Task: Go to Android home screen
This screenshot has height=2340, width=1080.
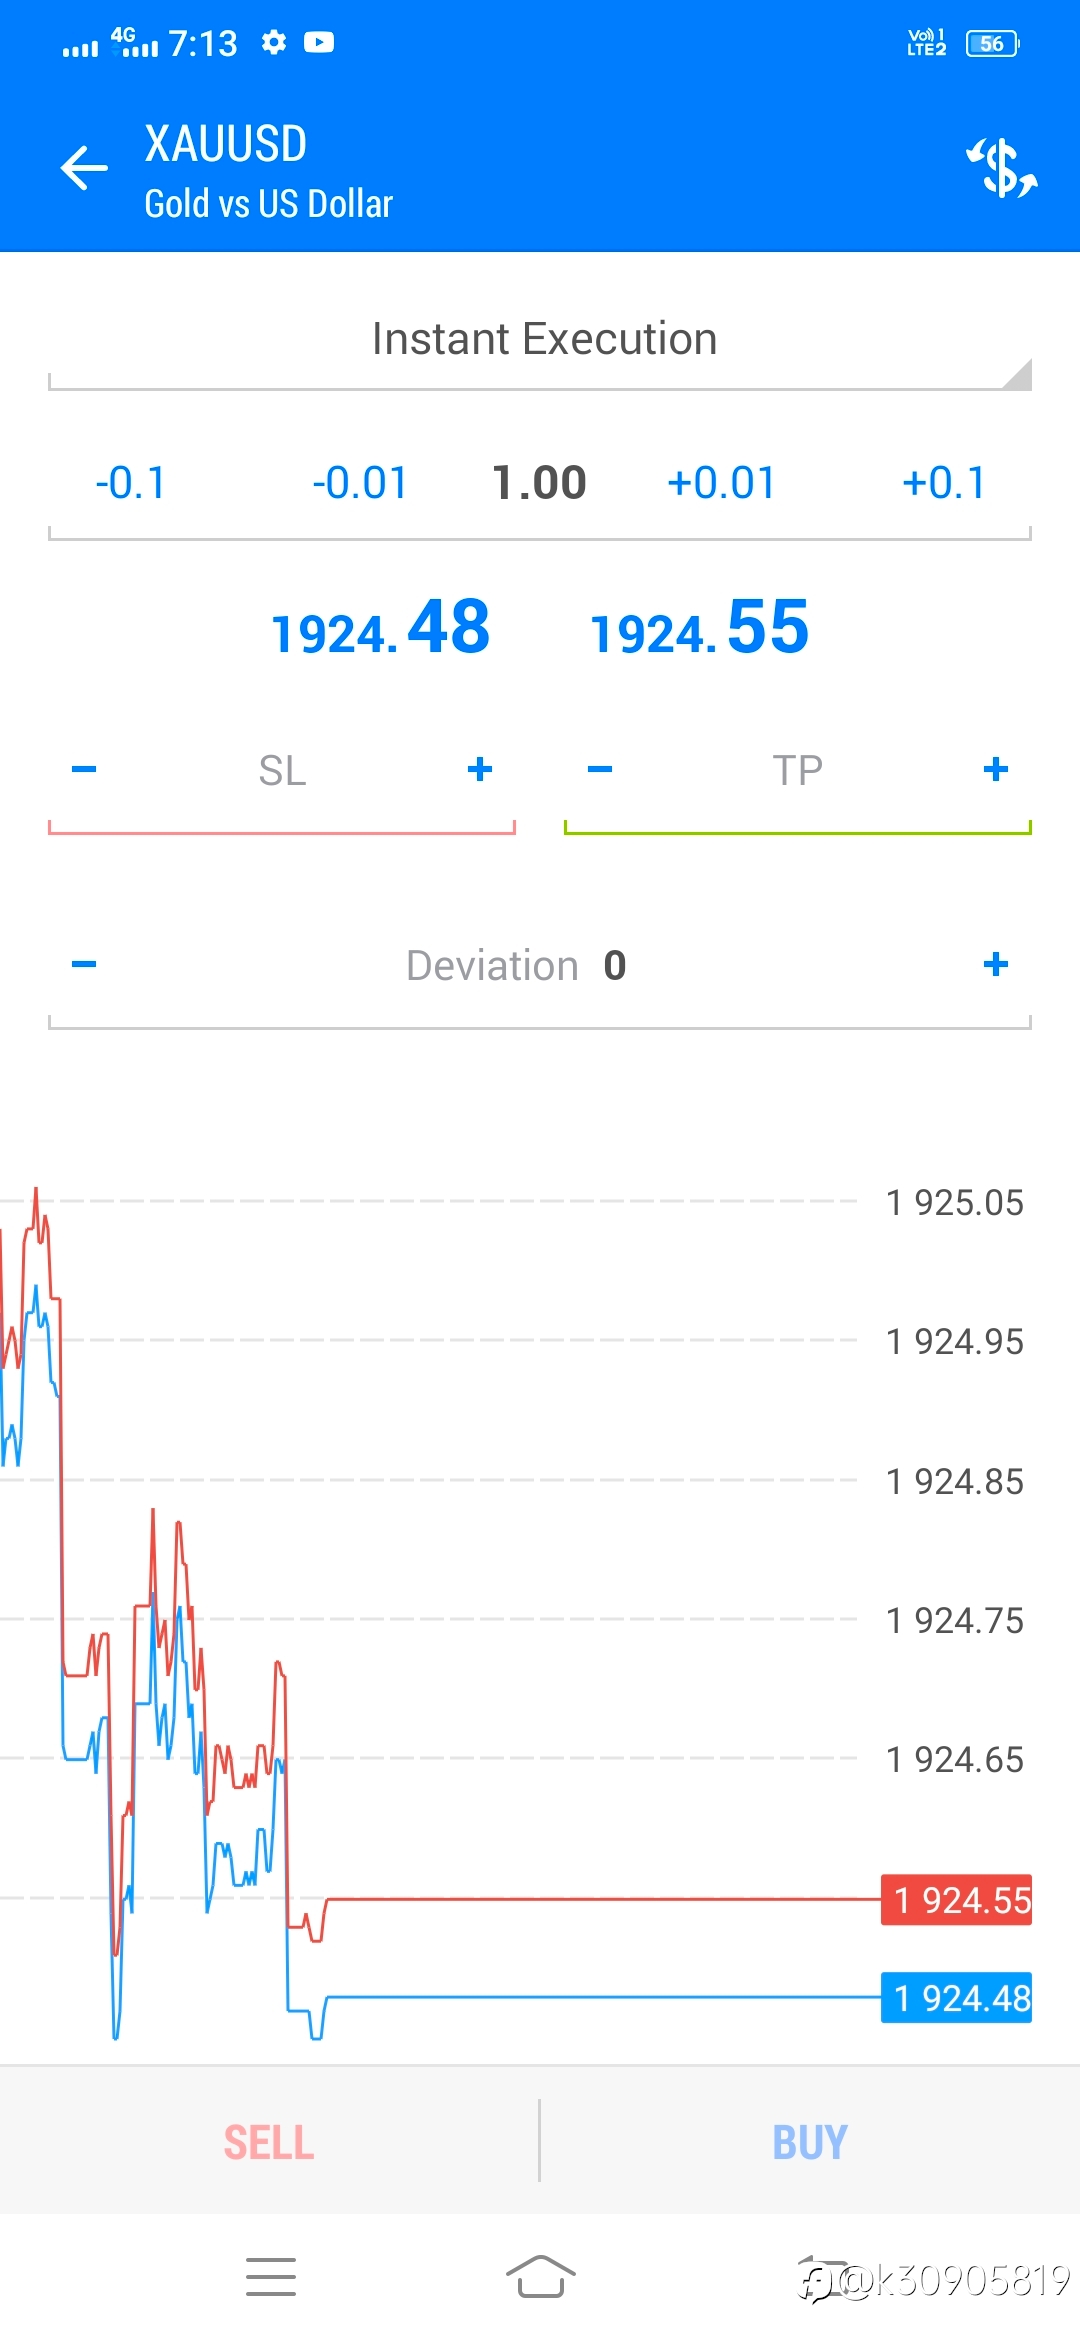Action: 540,2277
